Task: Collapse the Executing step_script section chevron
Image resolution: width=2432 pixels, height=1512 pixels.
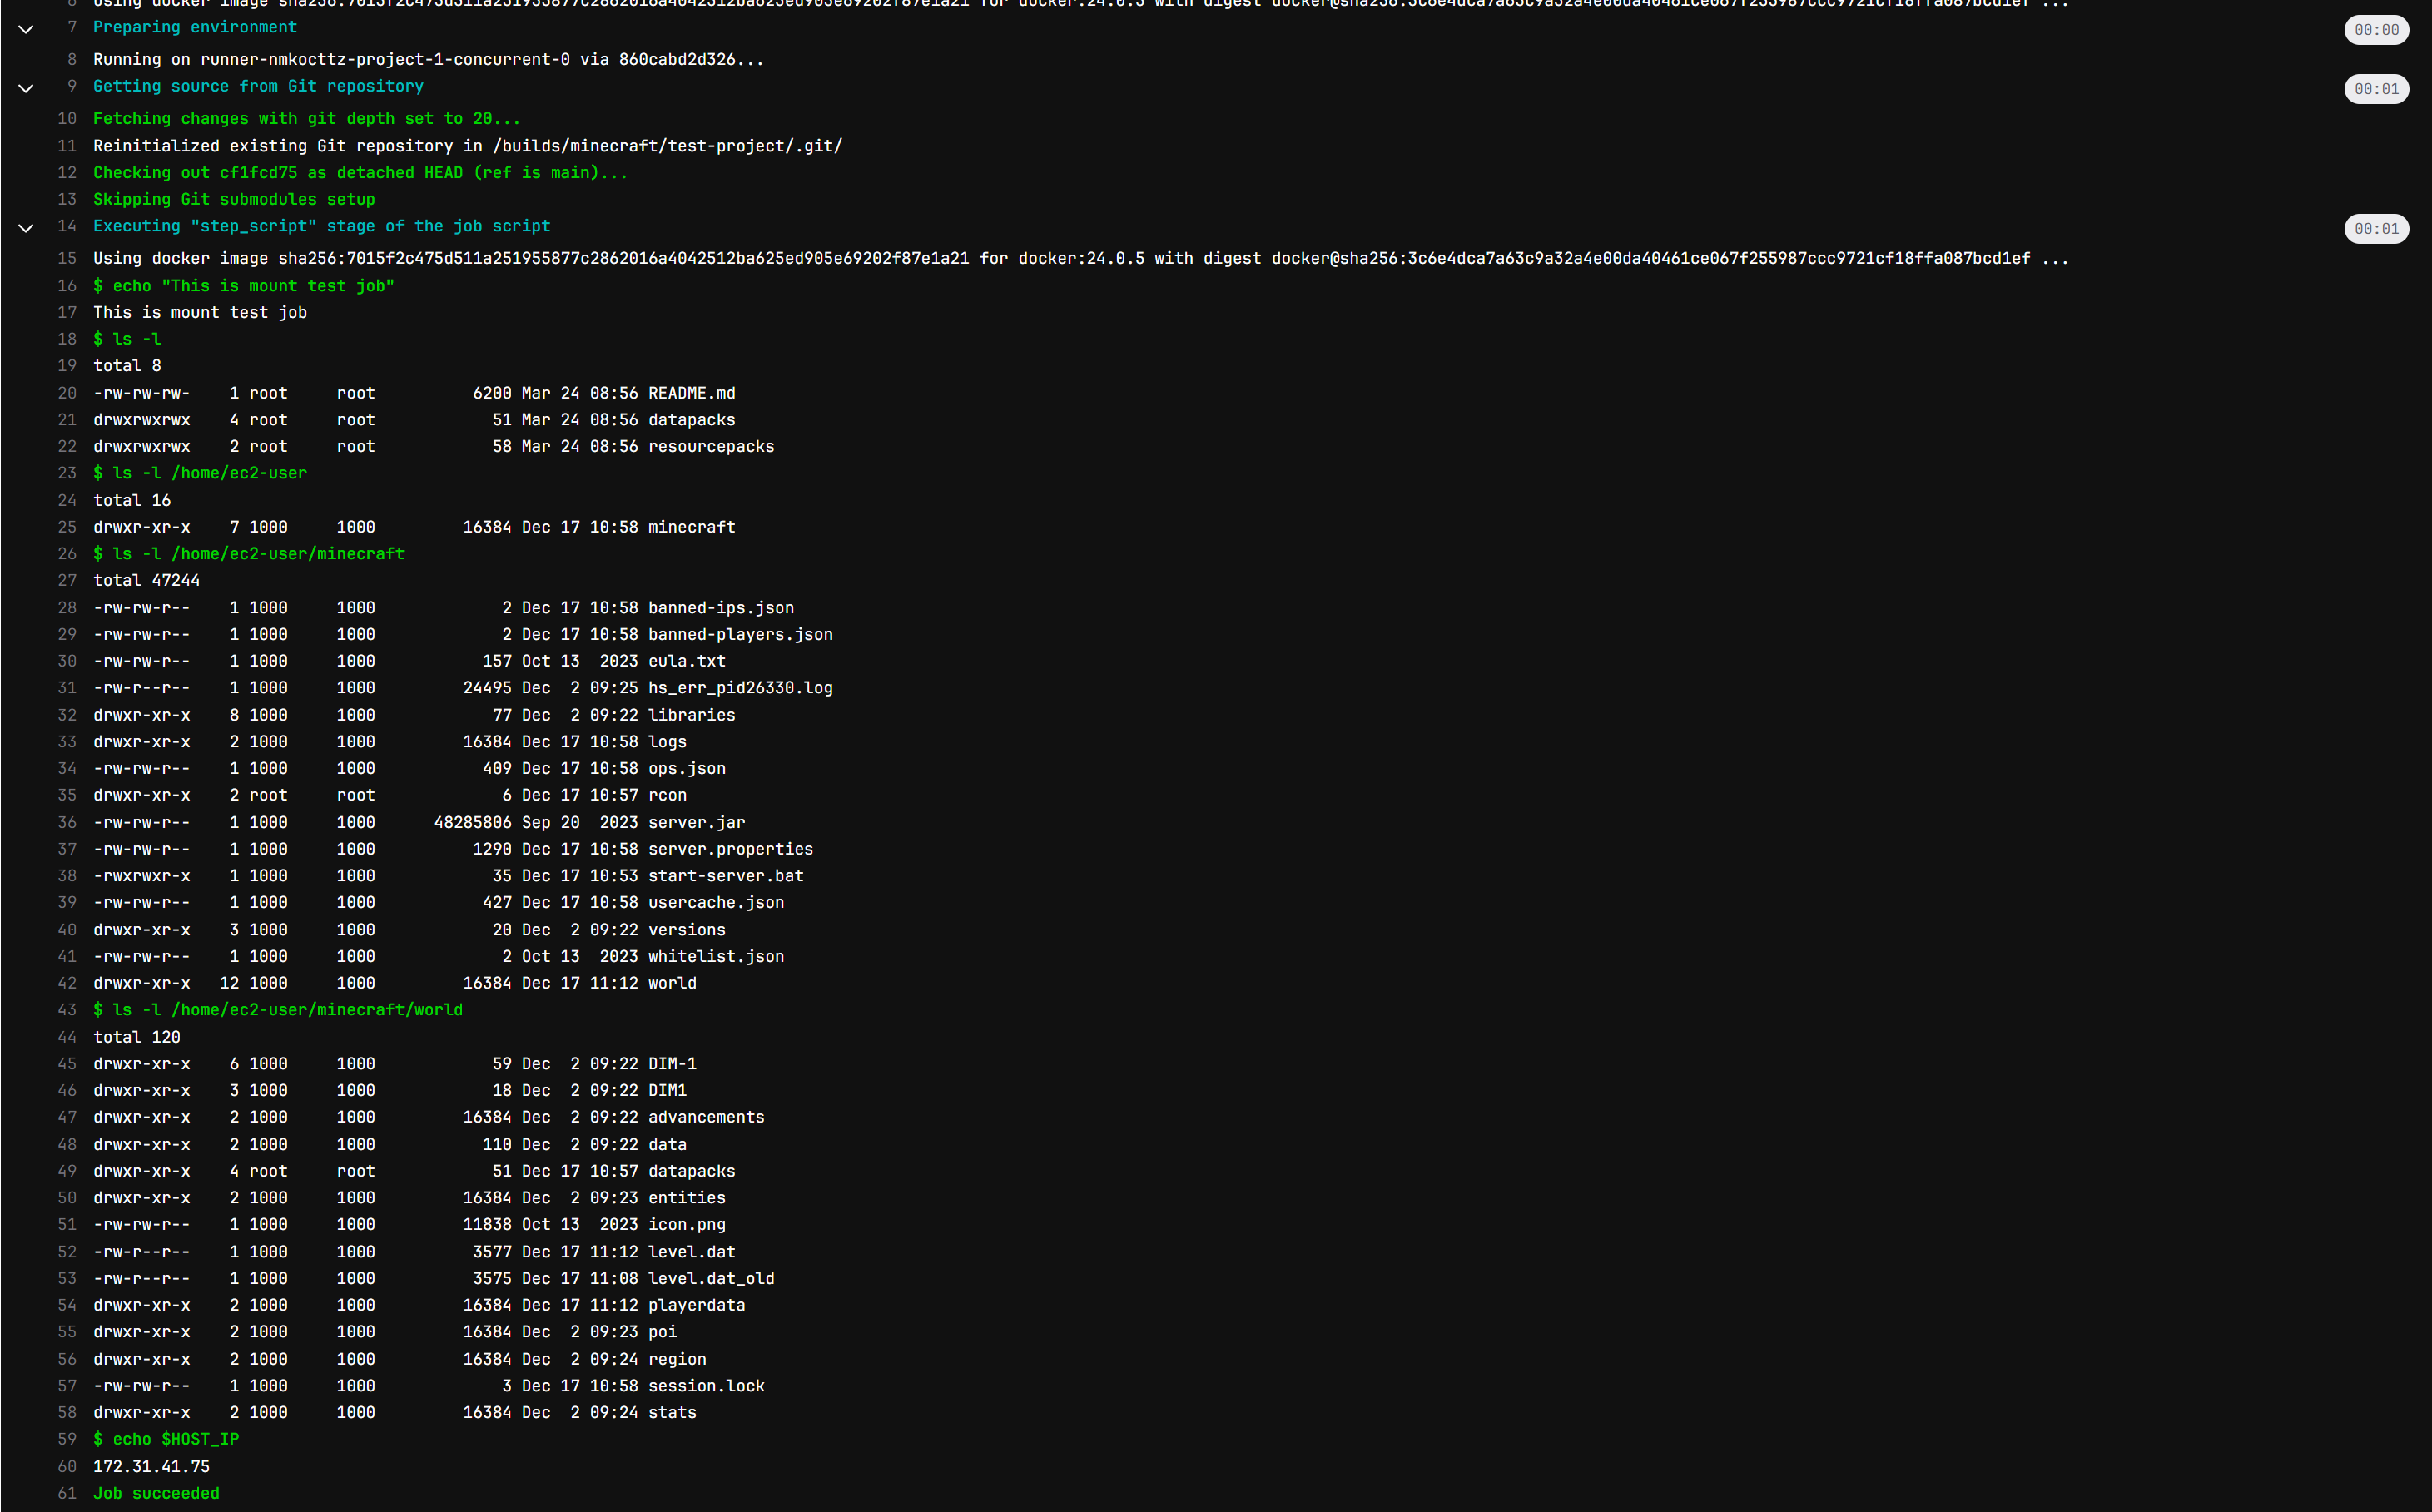Action: (x=26, y=228)
